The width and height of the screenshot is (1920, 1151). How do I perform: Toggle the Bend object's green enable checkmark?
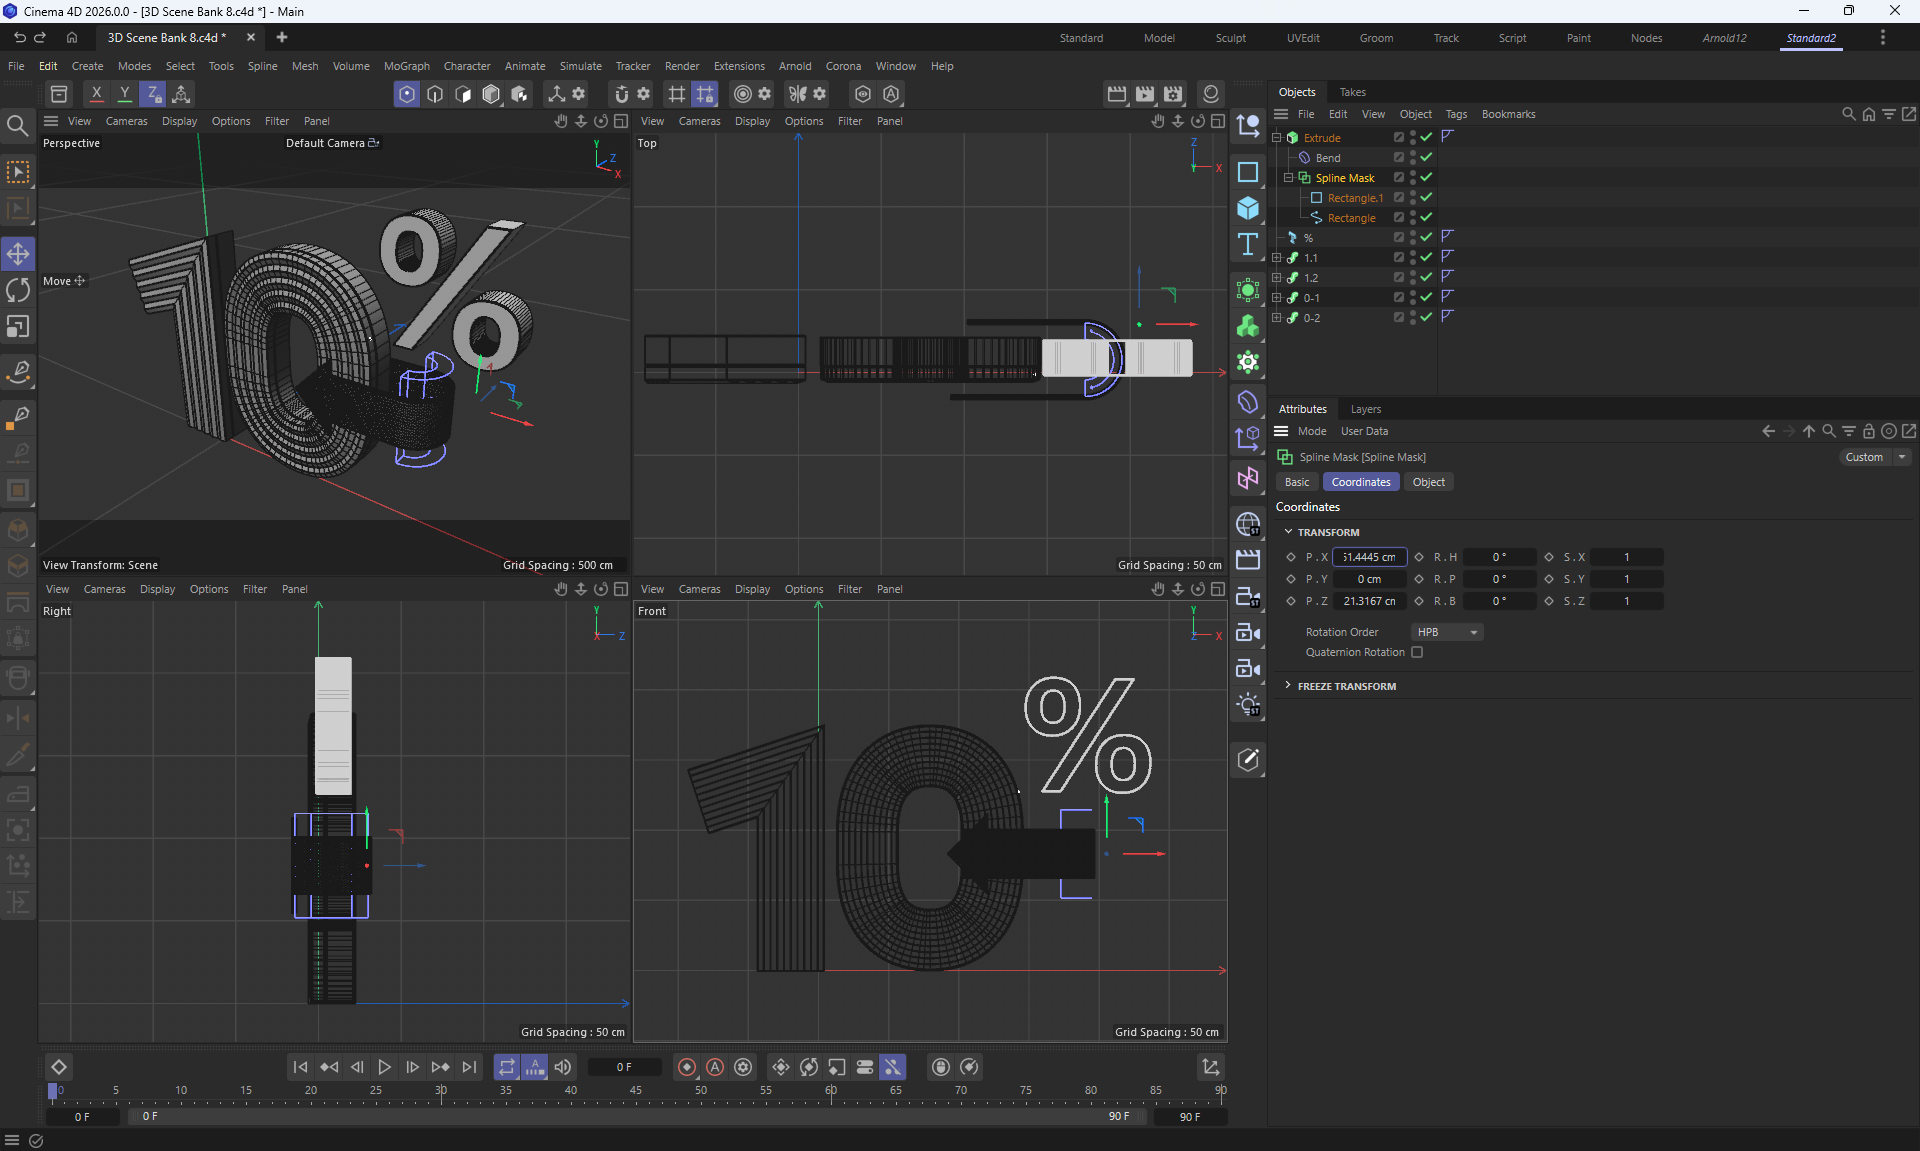pyautogui.click(x=1427, y=157)
